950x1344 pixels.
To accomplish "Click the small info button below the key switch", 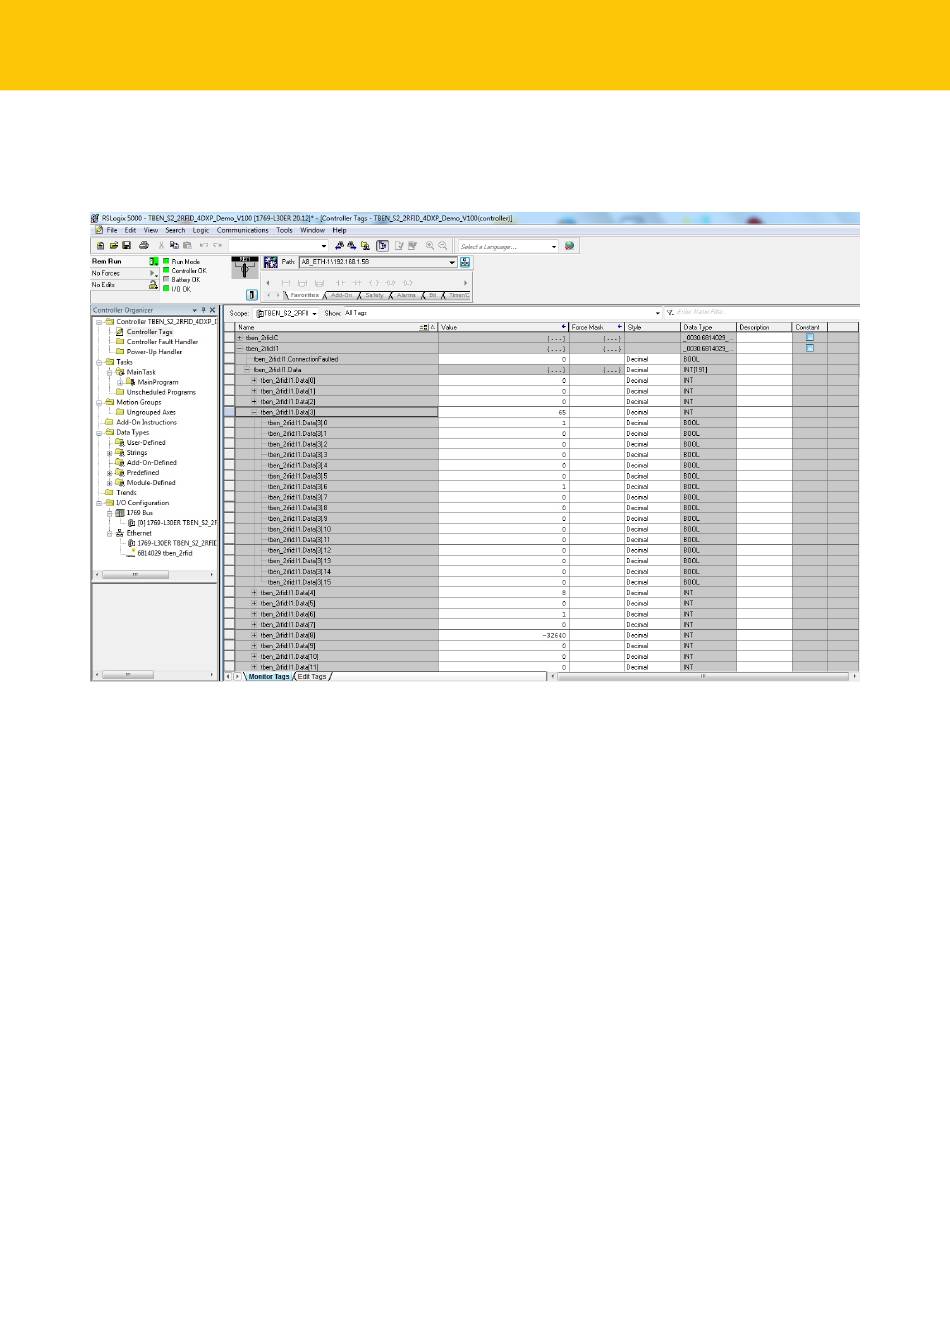I will [x=252, y=294].
